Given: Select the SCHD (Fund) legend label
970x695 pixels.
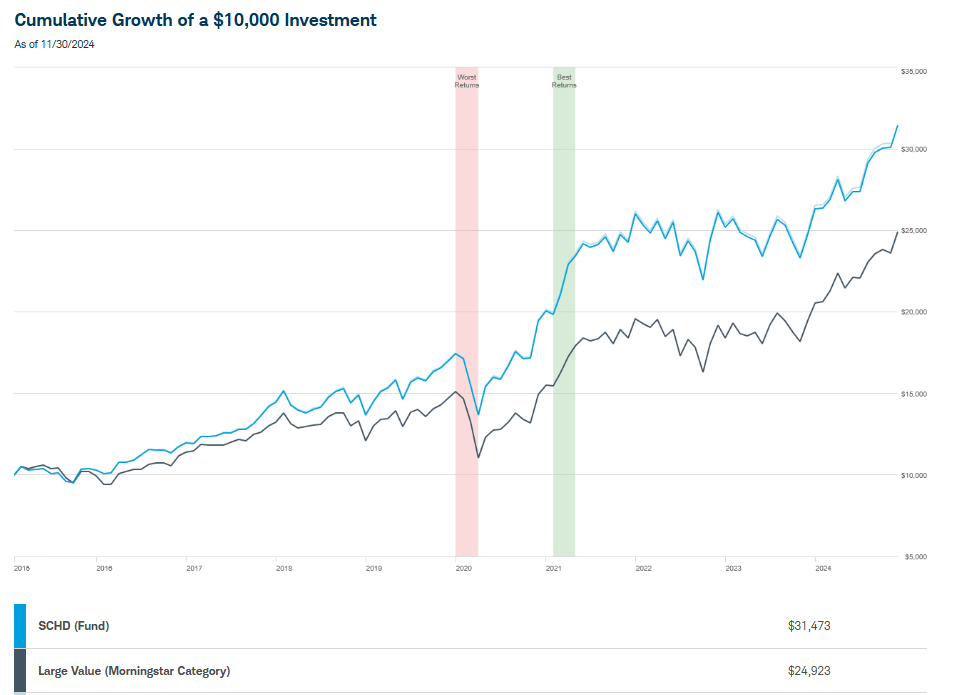Looking at the screenshot, I should click(x=73, y=626).
